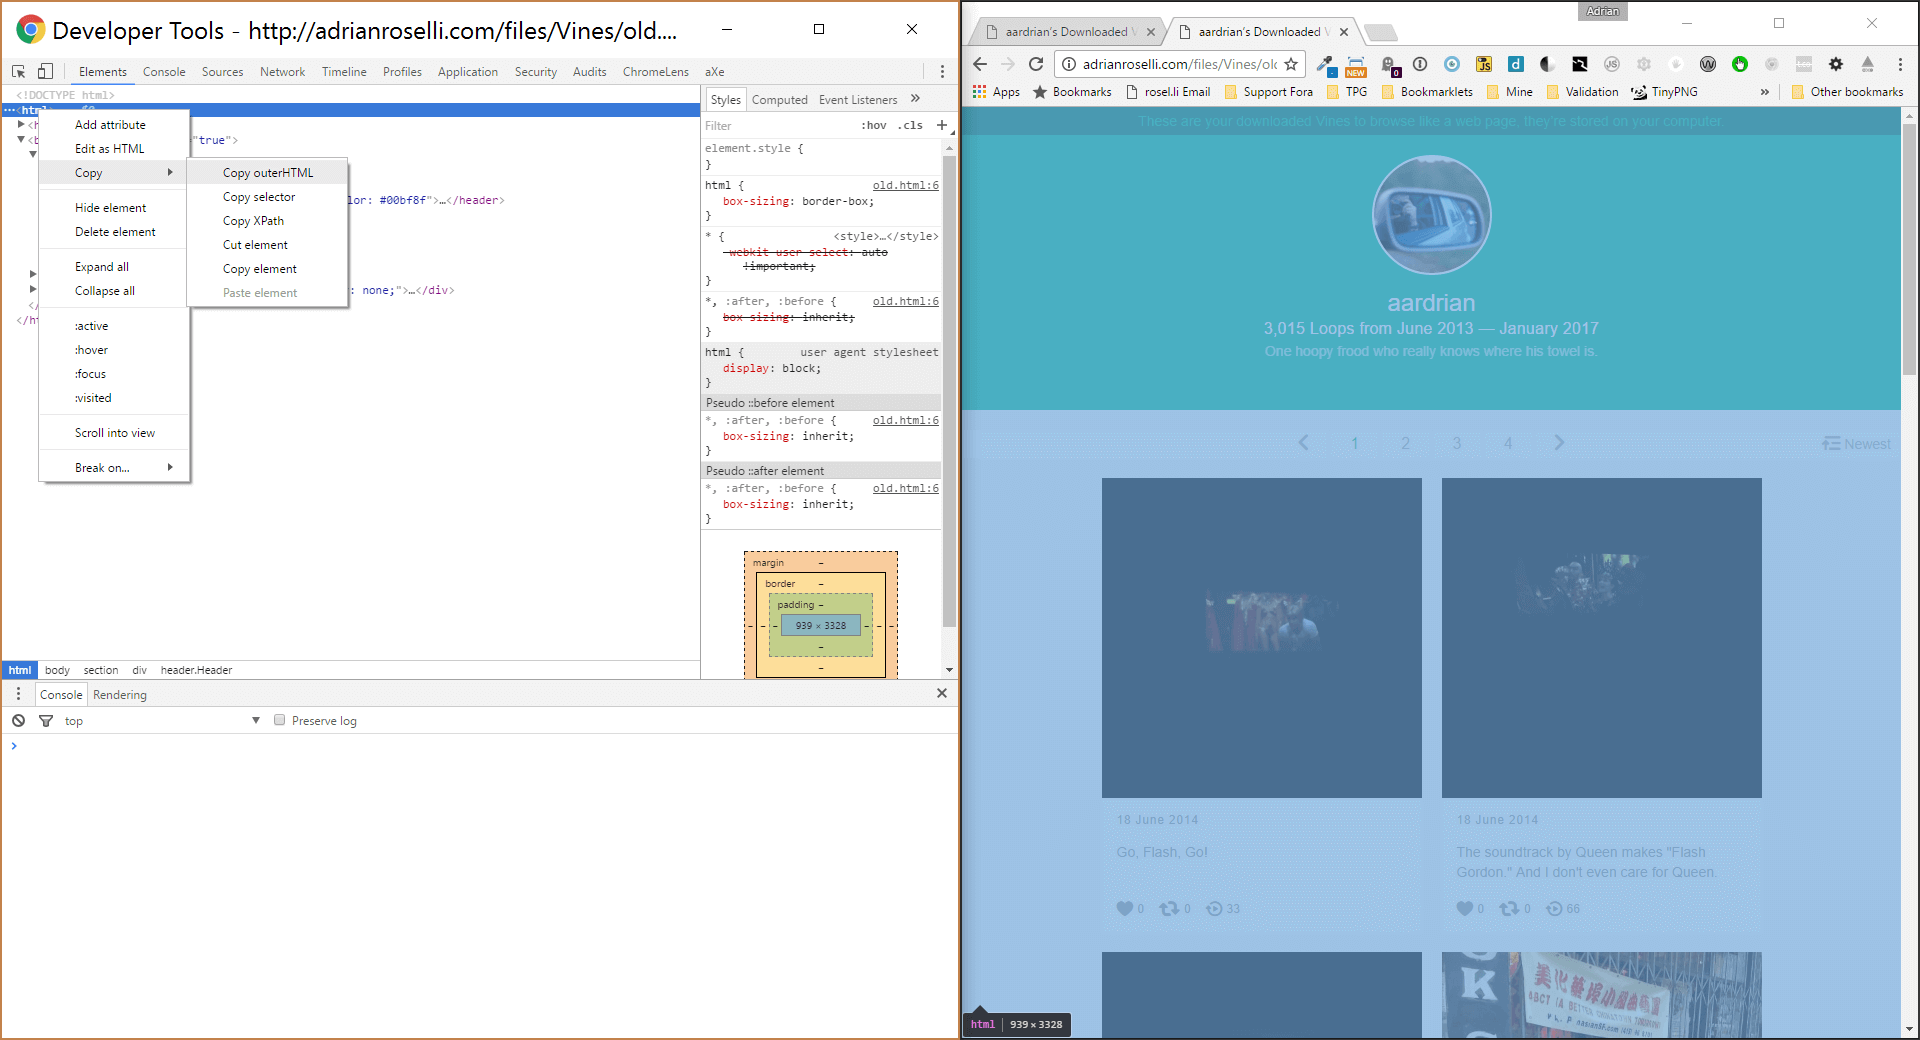Click the Styles pane vertical scrollbar
1920x1040 pixels.
pos(949,390)
